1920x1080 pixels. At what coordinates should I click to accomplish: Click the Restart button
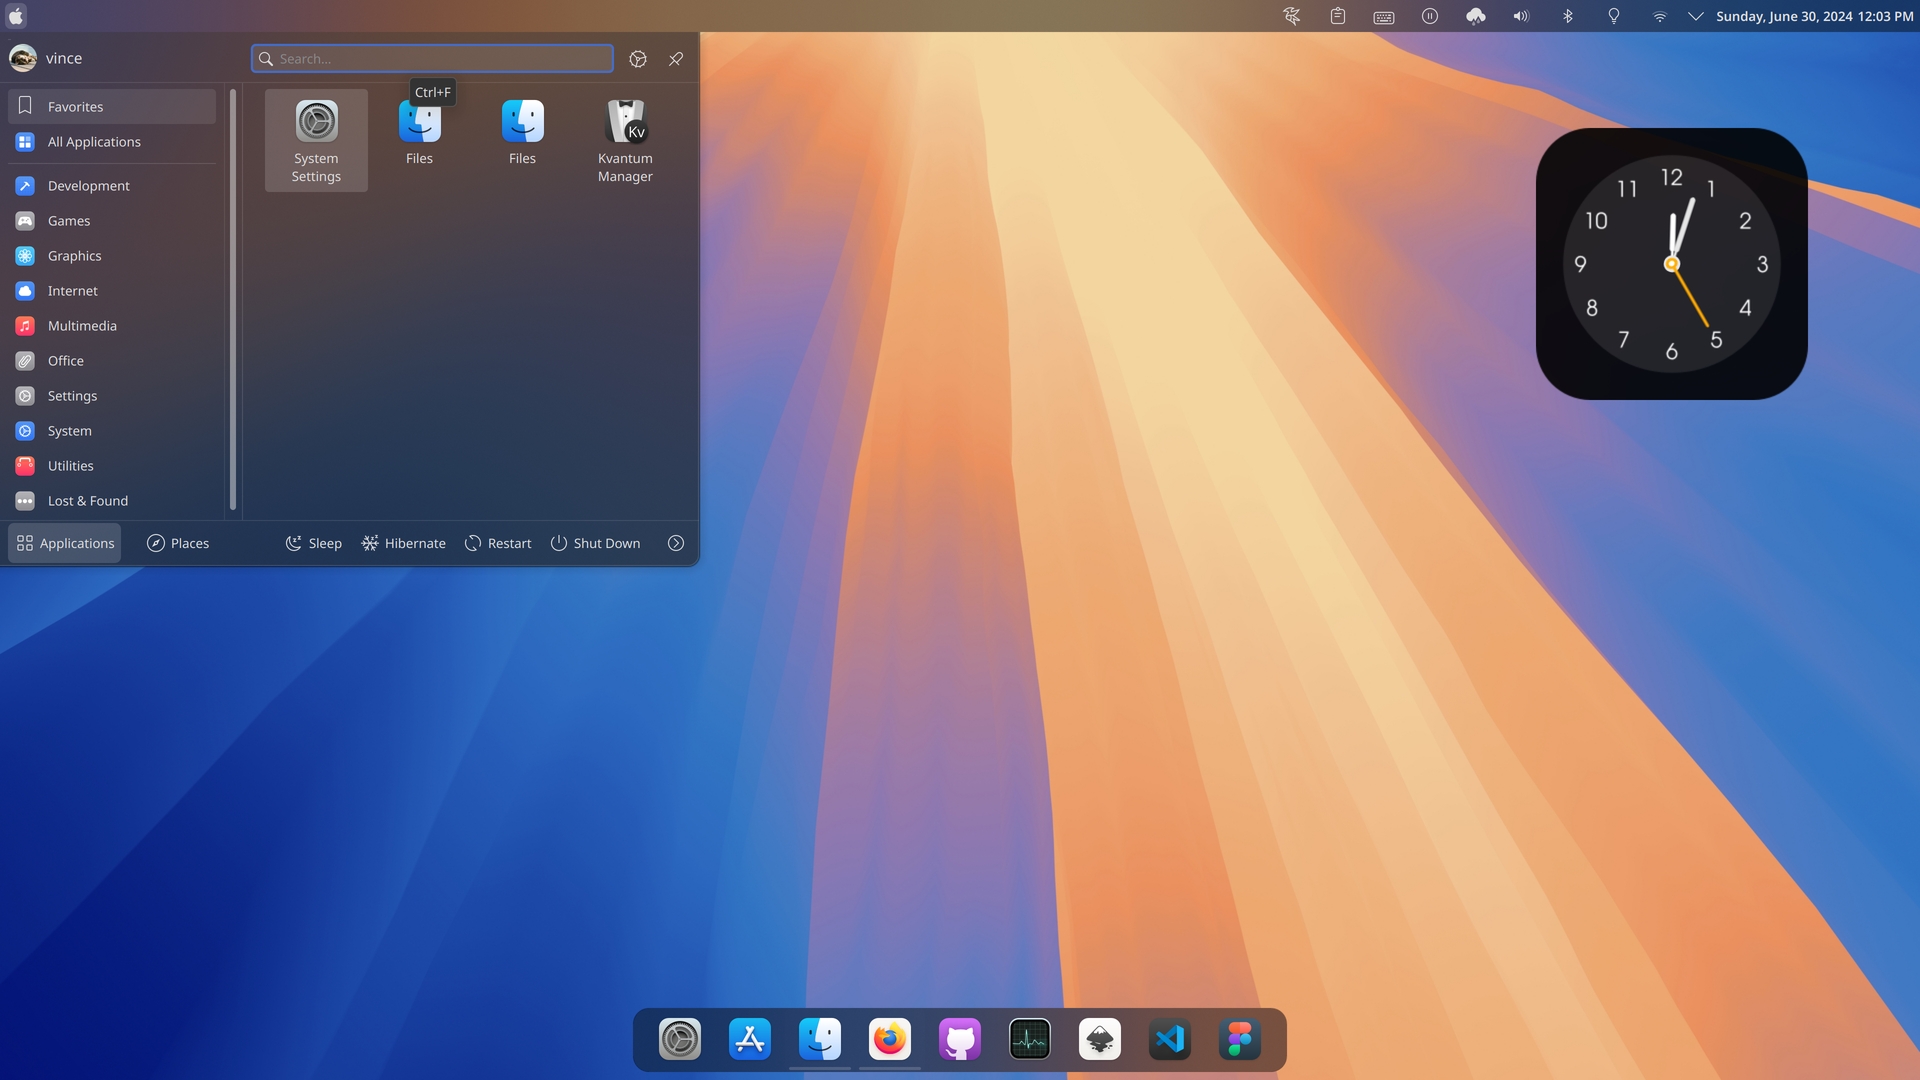498,543
